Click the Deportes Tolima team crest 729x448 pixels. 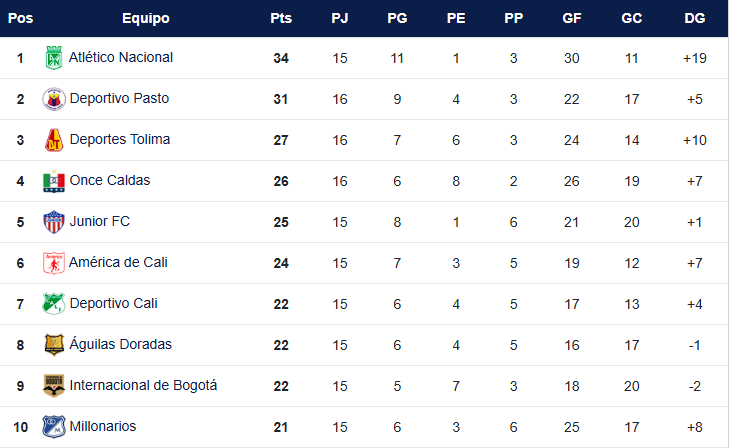pos(54,140)
